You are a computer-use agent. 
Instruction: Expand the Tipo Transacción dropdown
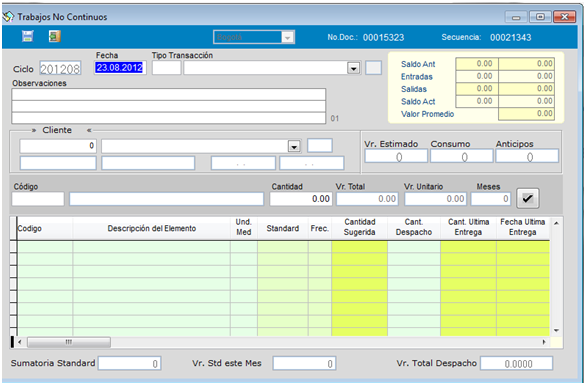pyautogui.click(x=354, y=68)
